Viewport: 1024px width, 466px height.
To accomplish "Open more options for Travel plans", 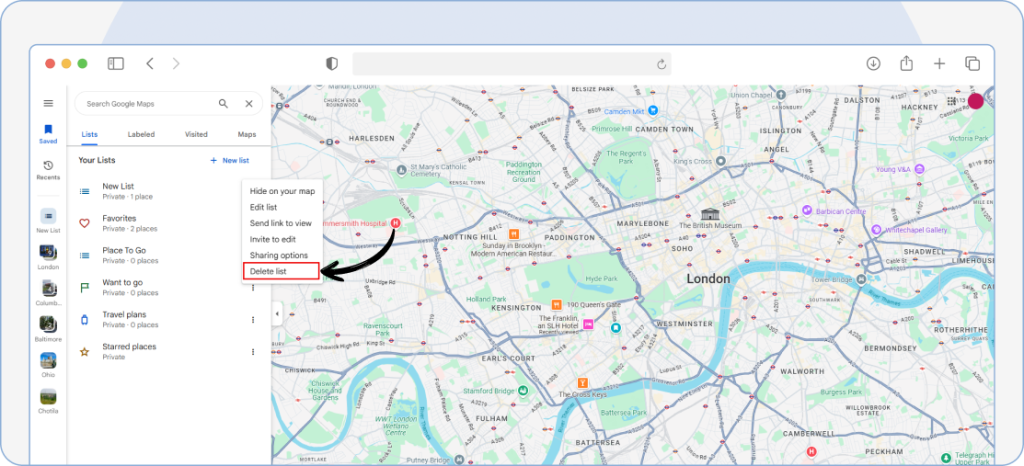I will tap(253, 320).
